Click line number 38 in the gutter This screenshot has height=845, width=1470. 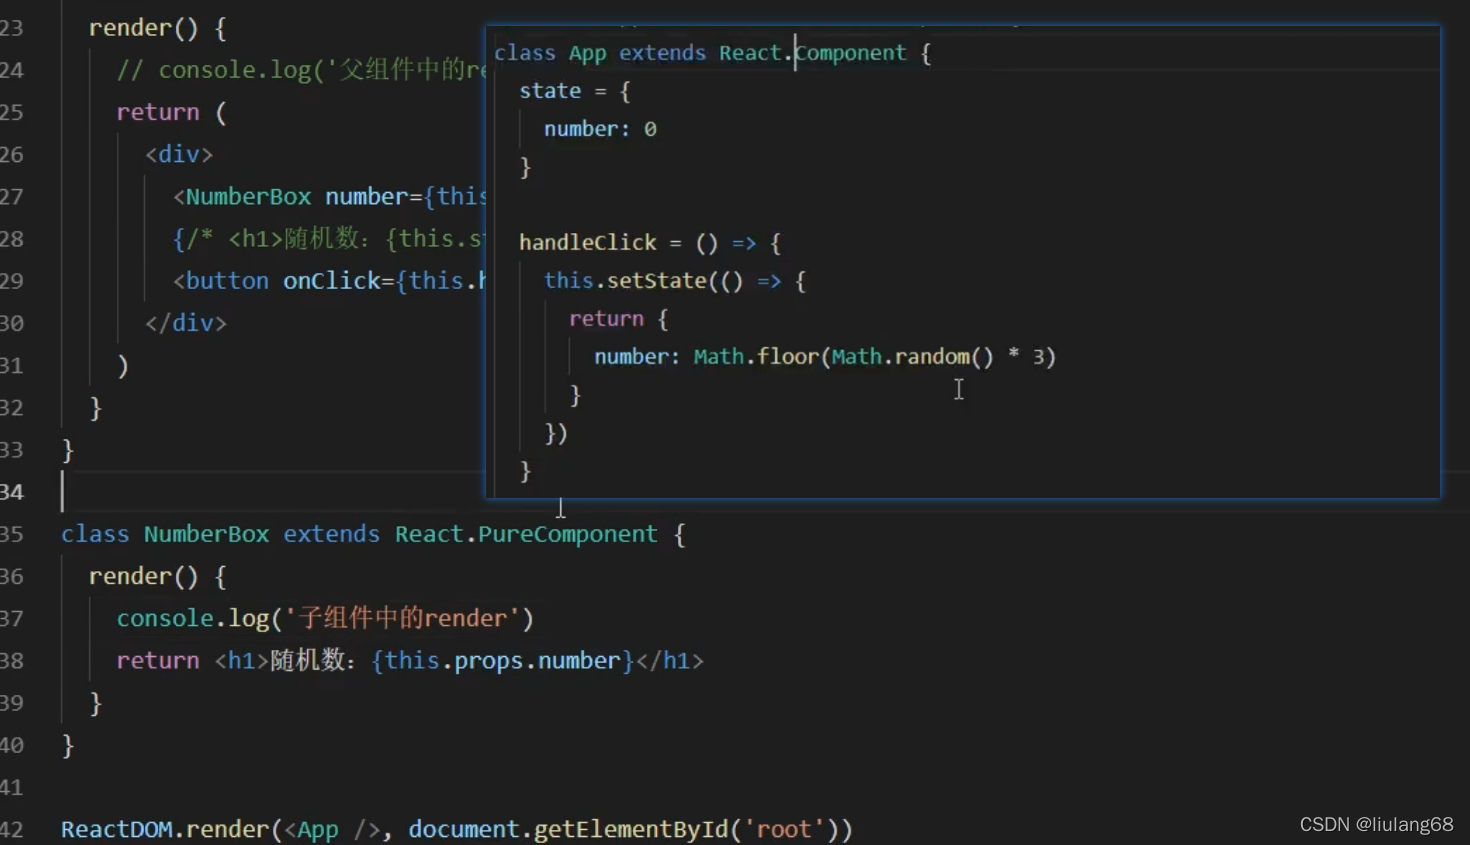pos(11,660)
